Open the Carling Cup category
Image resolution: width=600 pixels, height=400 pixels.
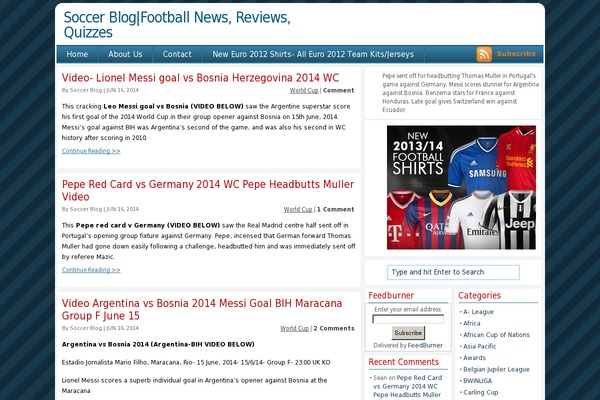click(481, 392)
